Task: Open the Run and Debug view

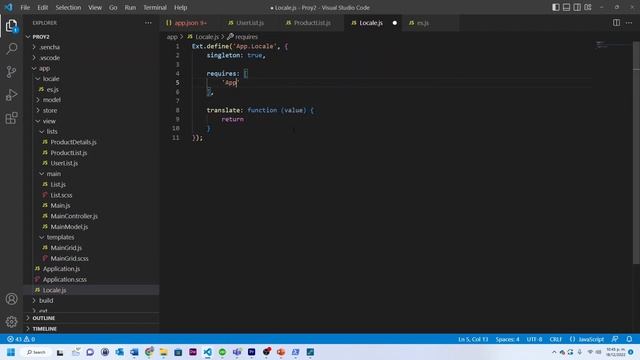Action: click(11, 95)
